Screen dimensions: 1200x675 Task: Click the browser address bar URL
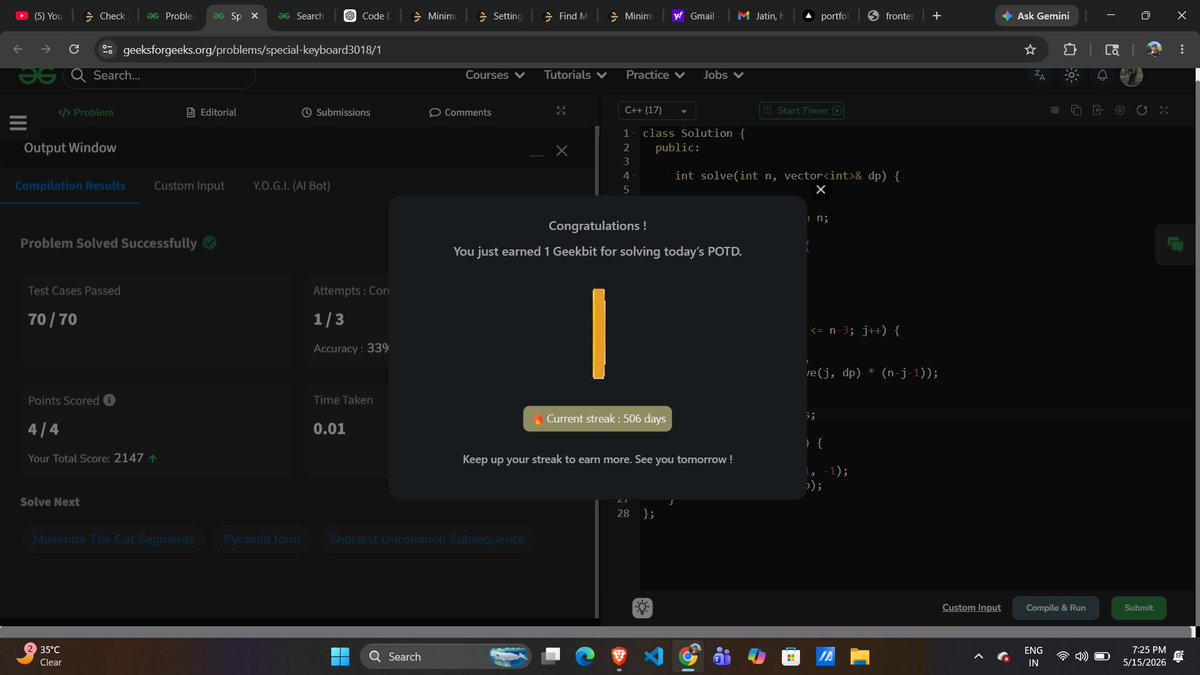pos(251,49)
